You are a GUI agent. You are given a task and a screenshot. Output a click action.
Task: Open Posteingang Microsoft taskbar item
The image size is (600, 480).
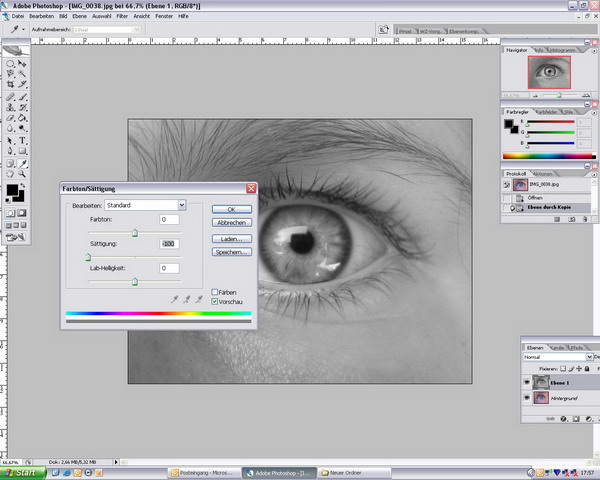pyautogui.click(x=205, y=473)
